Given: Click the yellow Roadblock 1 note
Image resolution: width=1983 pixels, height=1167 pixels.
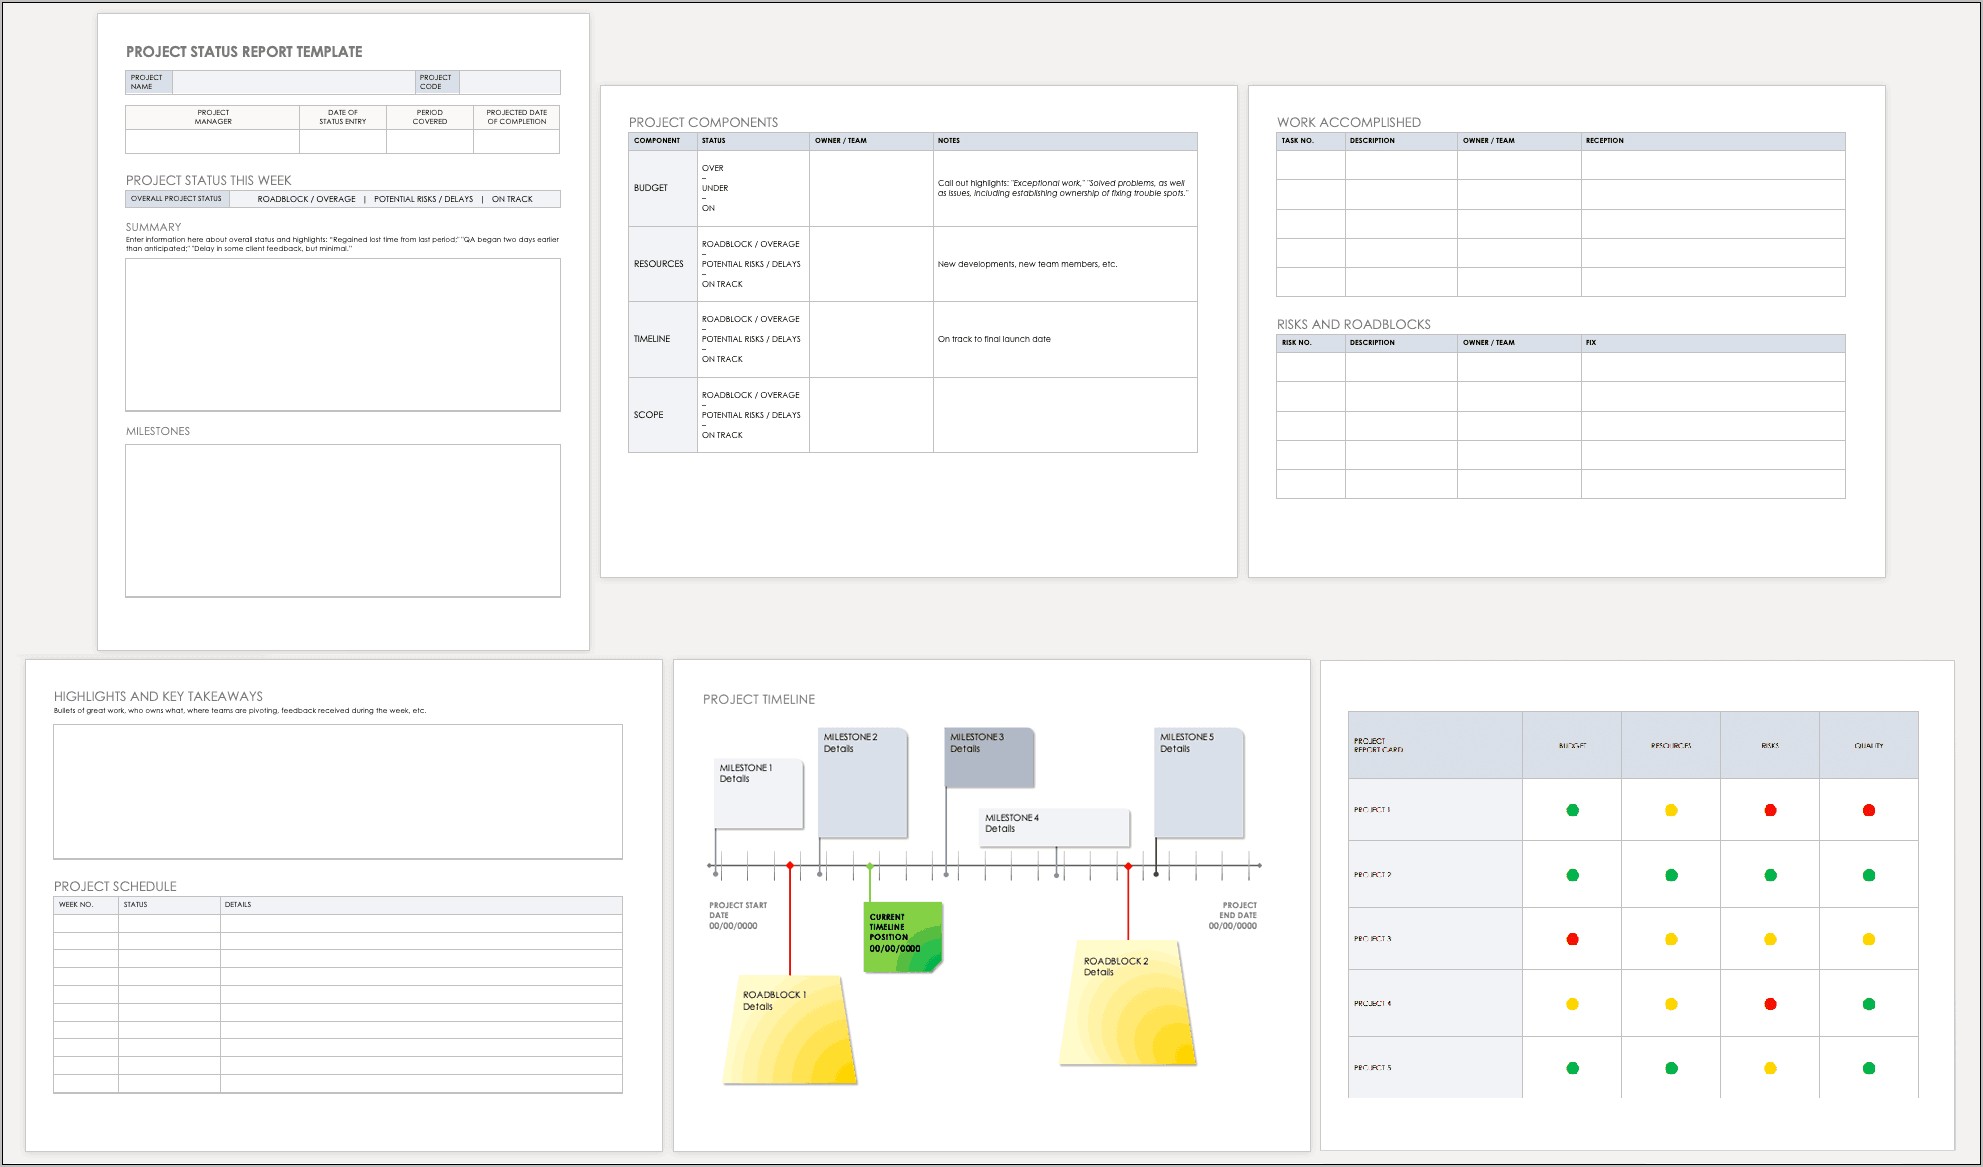Looking at the screenshot, I should pyautogui.click(x=790, y=1031).
